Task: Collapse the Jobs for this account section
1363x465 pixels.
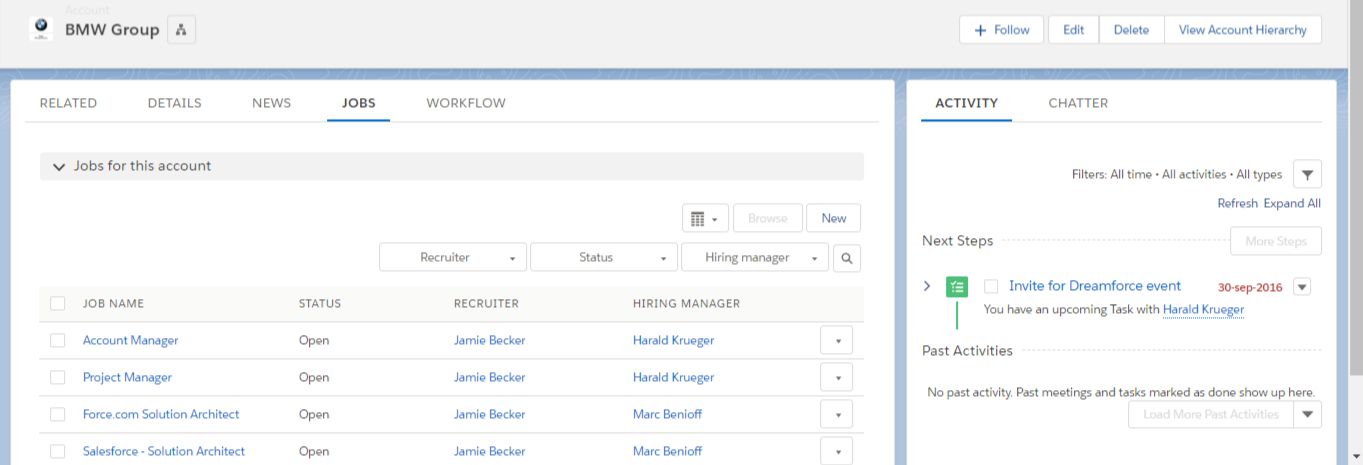Action: tap(59, 166)
